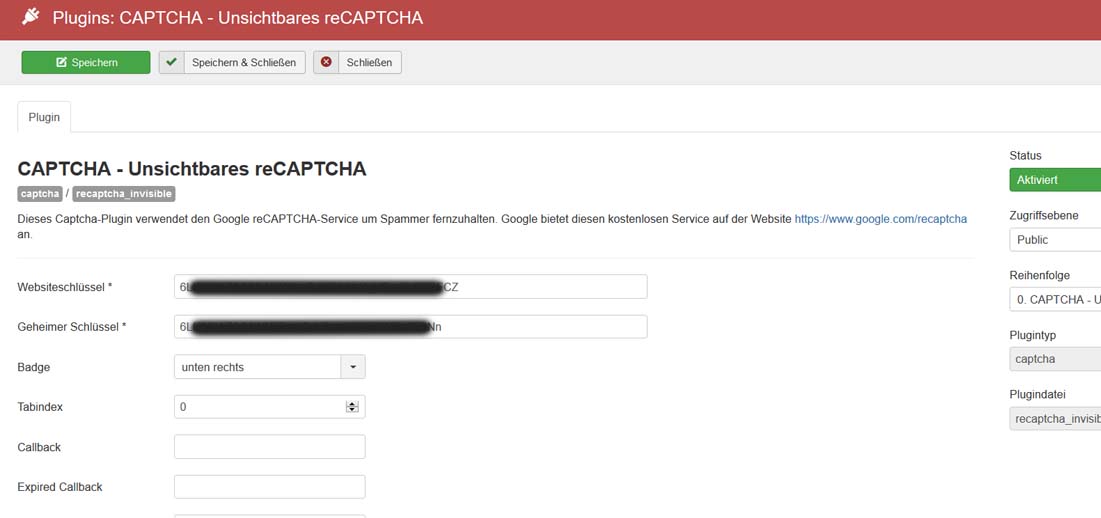The width and height of the screenshot is (1101, 518).
Task: Click the page title Plugins: CAPTCHA text
Action: tap(237, 18)
